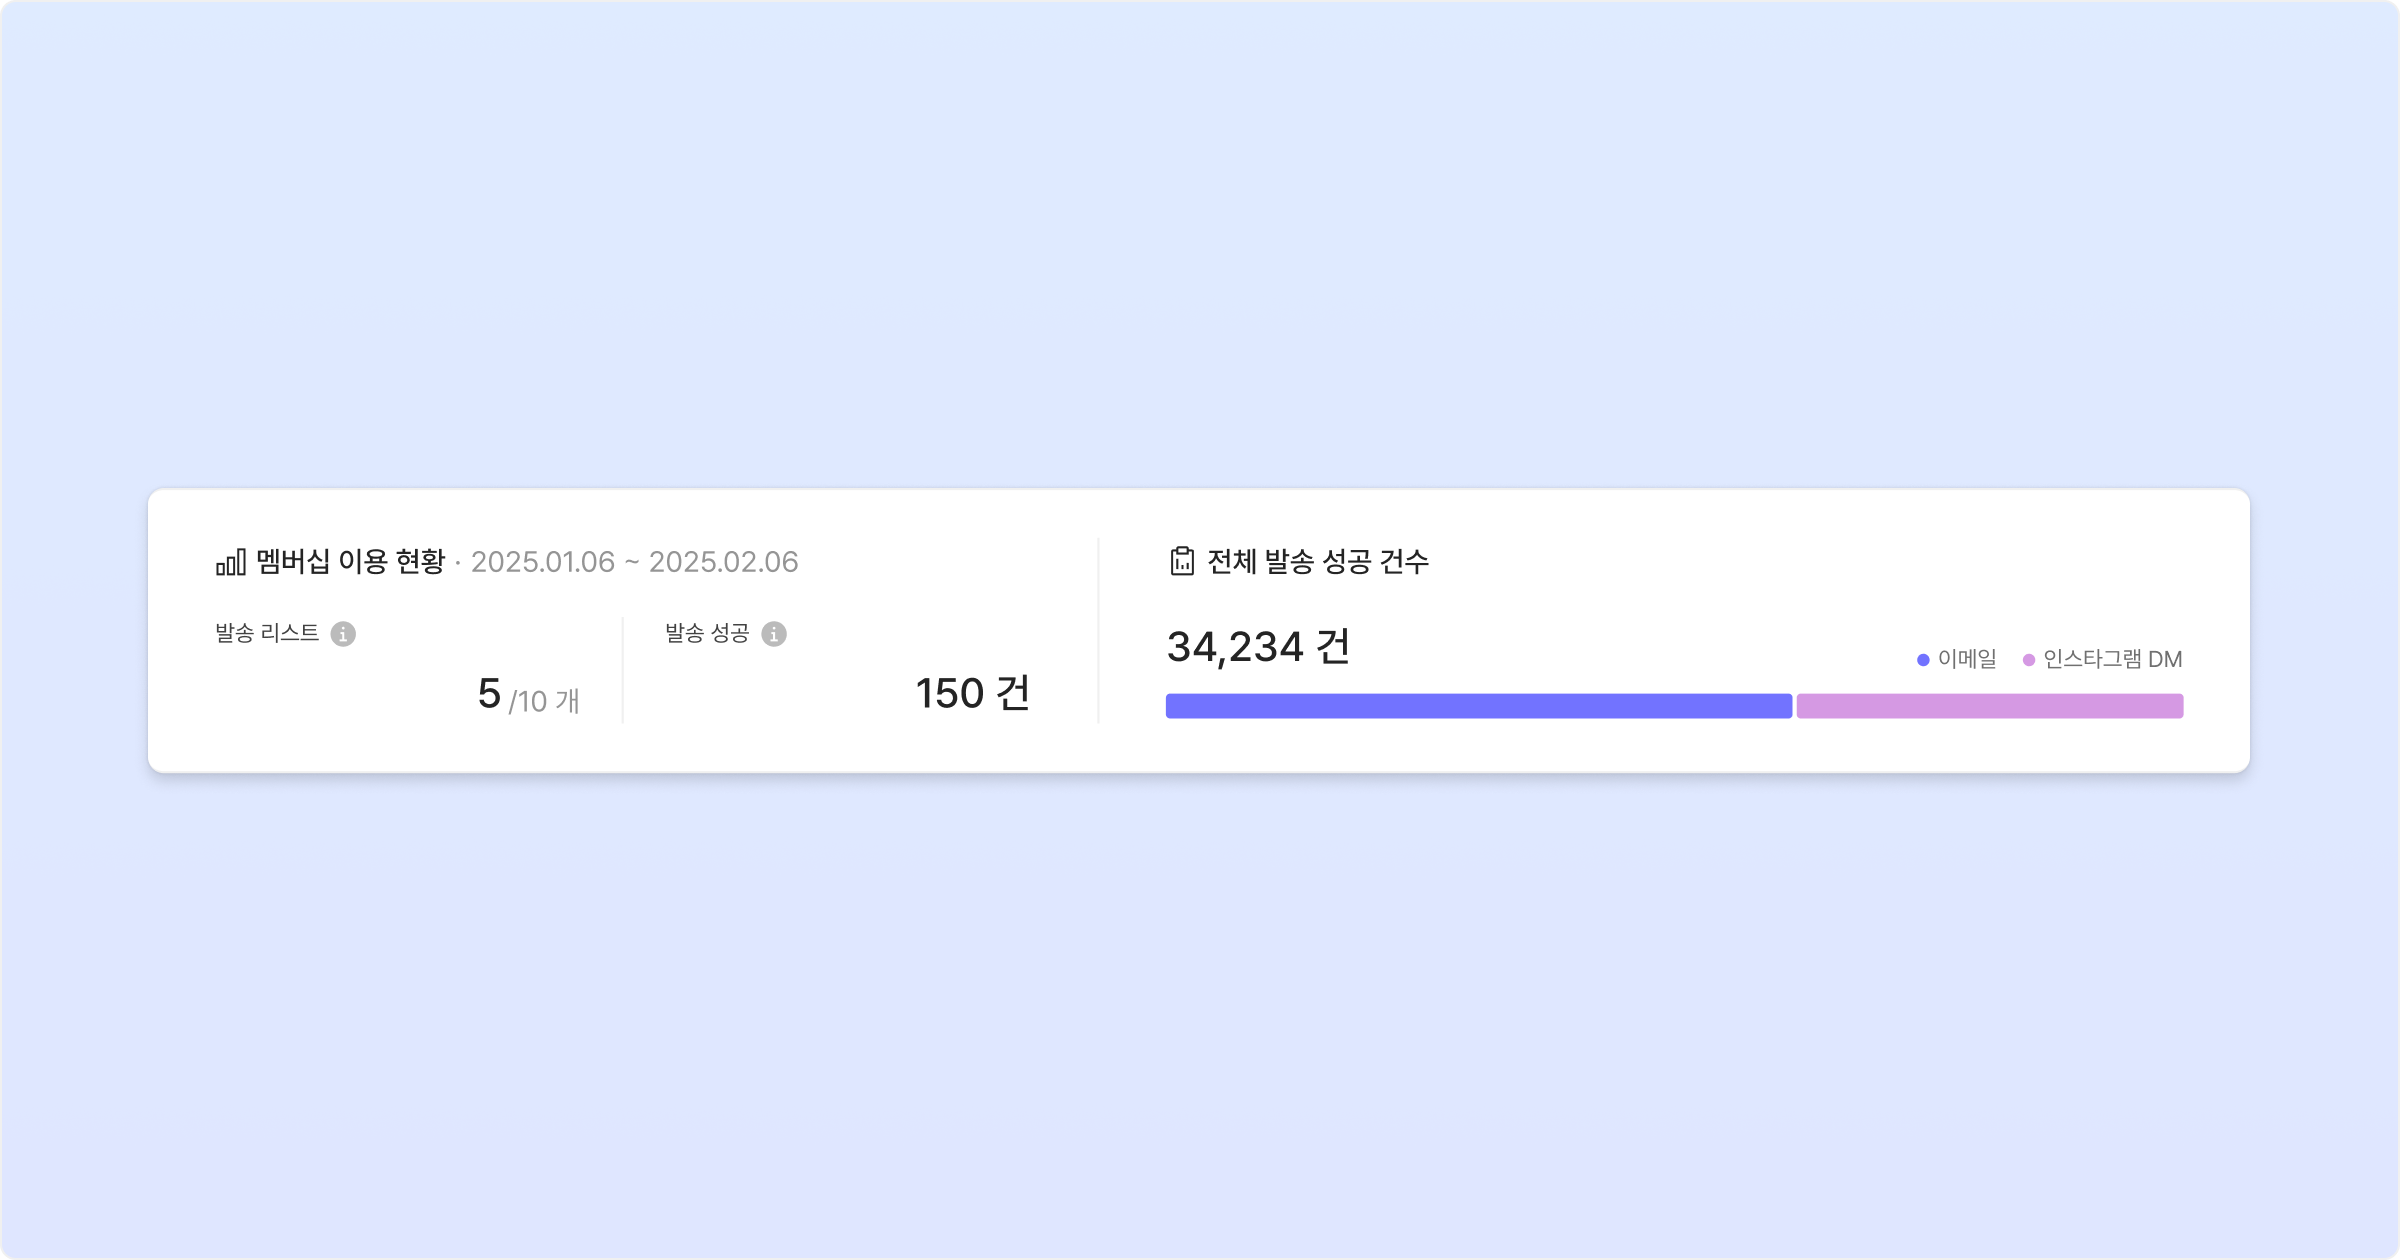Select the 전체 발송 성공 건수 heading
Image resolution: width=2400 pixels, height=1260 pixels.
[x=1318, y=562]
